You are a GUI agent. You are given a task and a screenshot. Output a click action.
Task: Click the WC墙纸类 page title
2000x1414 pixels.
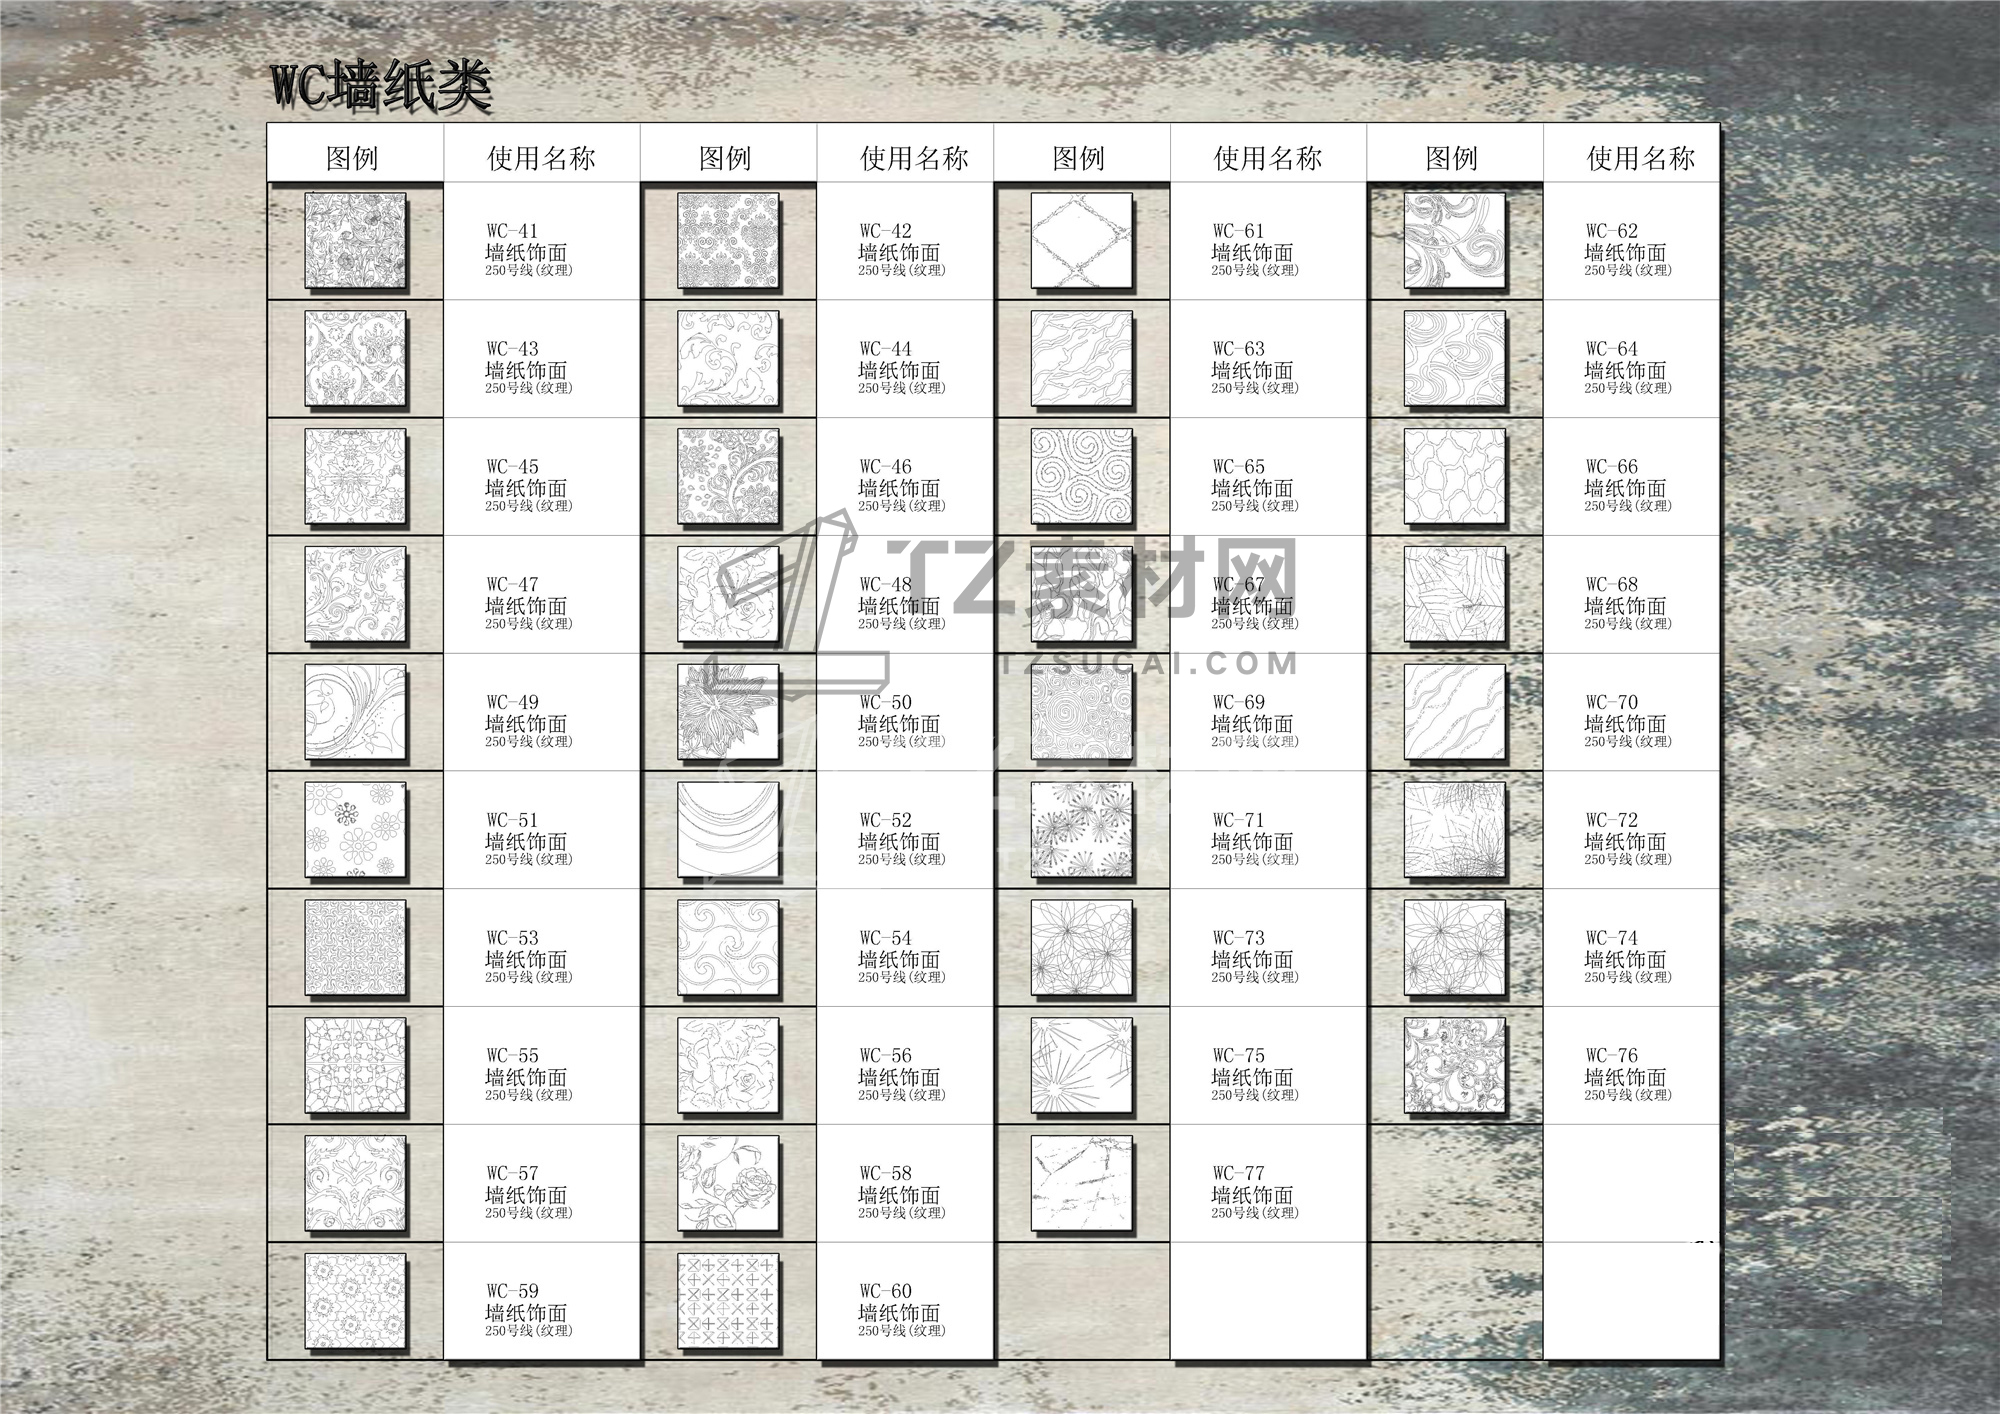(x=381, y=87)
